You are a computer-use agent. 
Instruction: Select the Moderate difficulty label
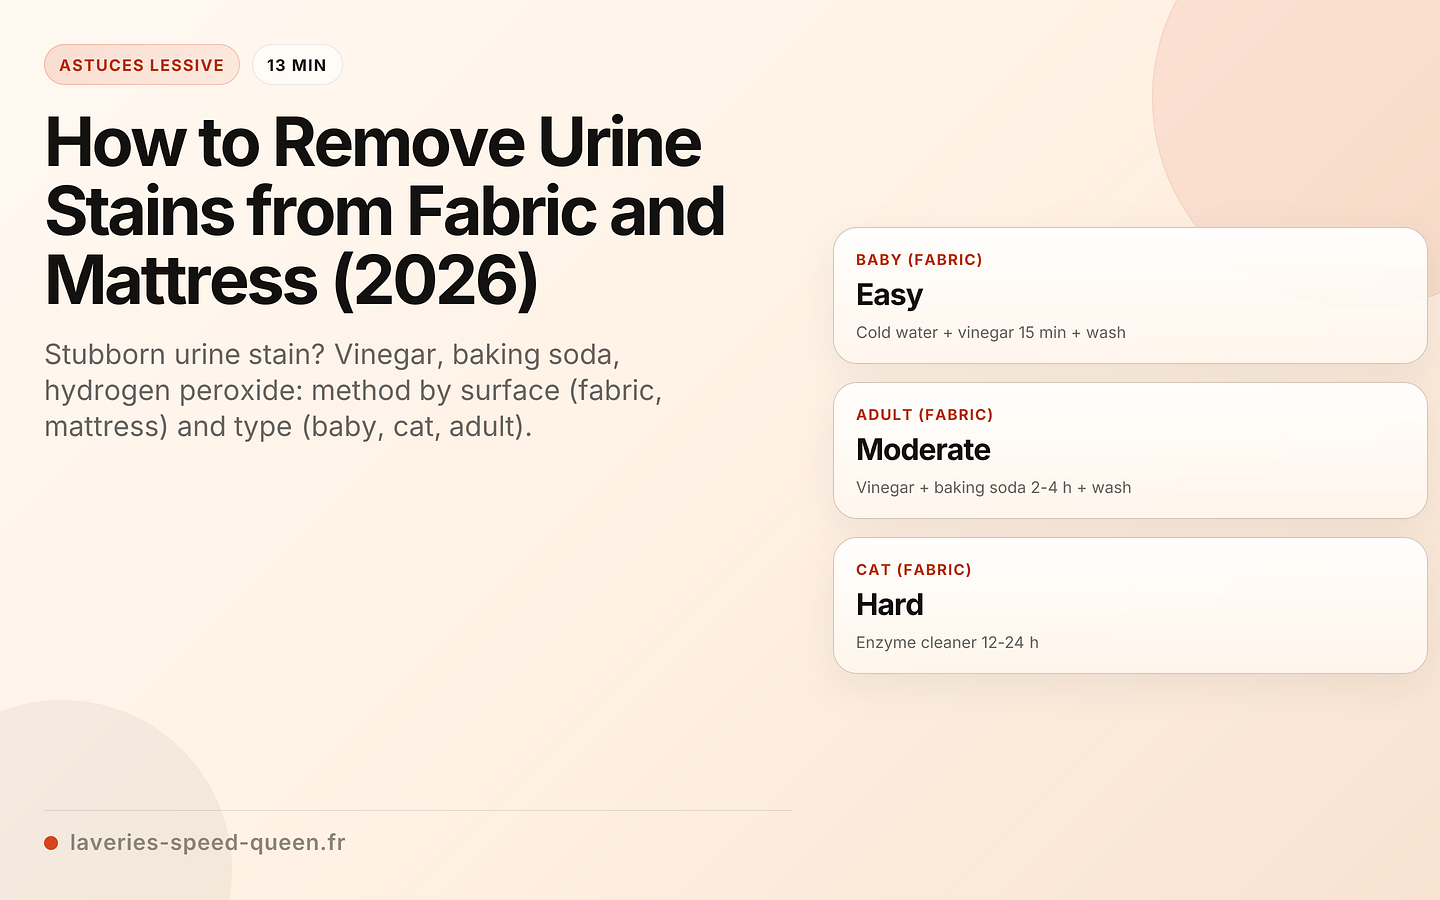[x=923, y=450]
